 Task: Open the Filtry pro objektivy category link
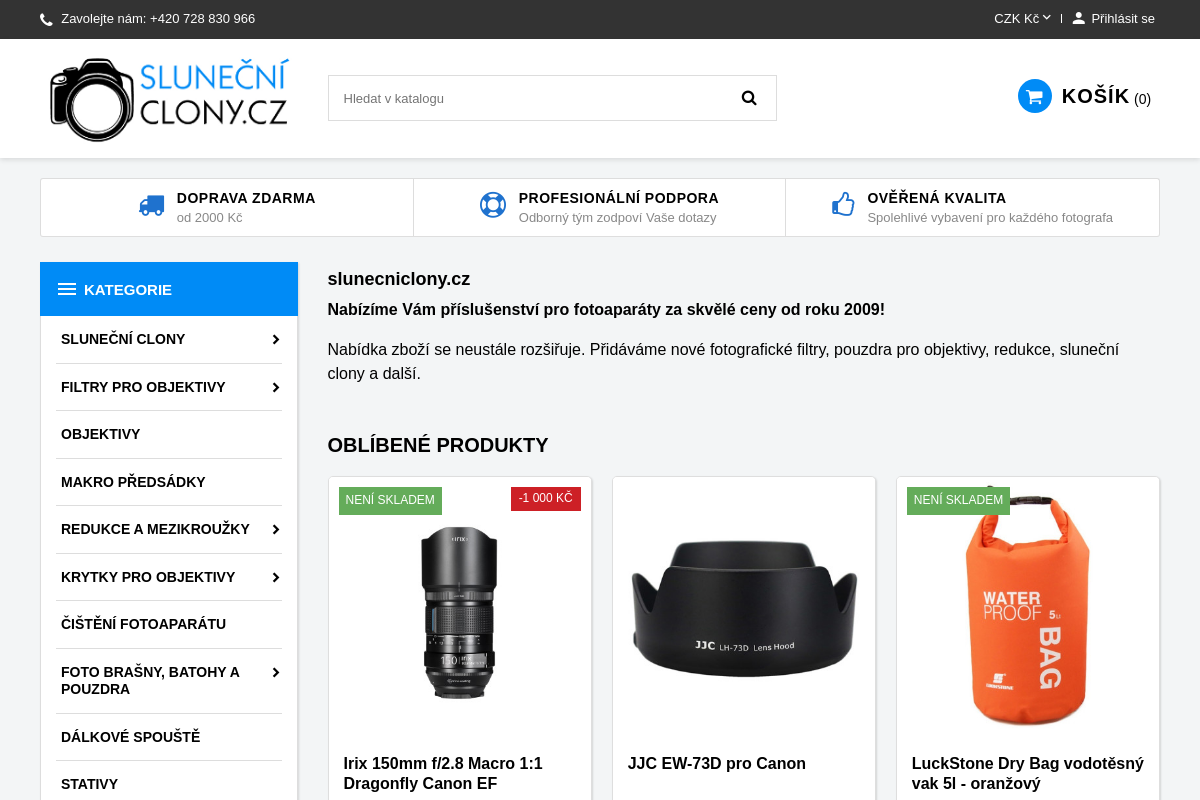coord(143,387)
